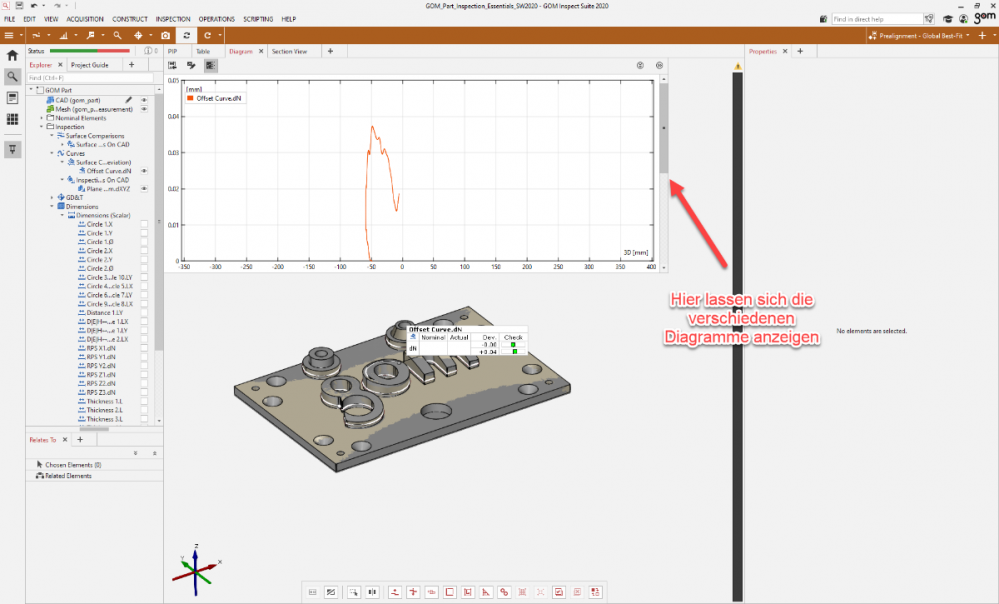The height and width of the screenshot is (604, 999).
Task: Click the graduation cap training icon
Action: (948, 19)
